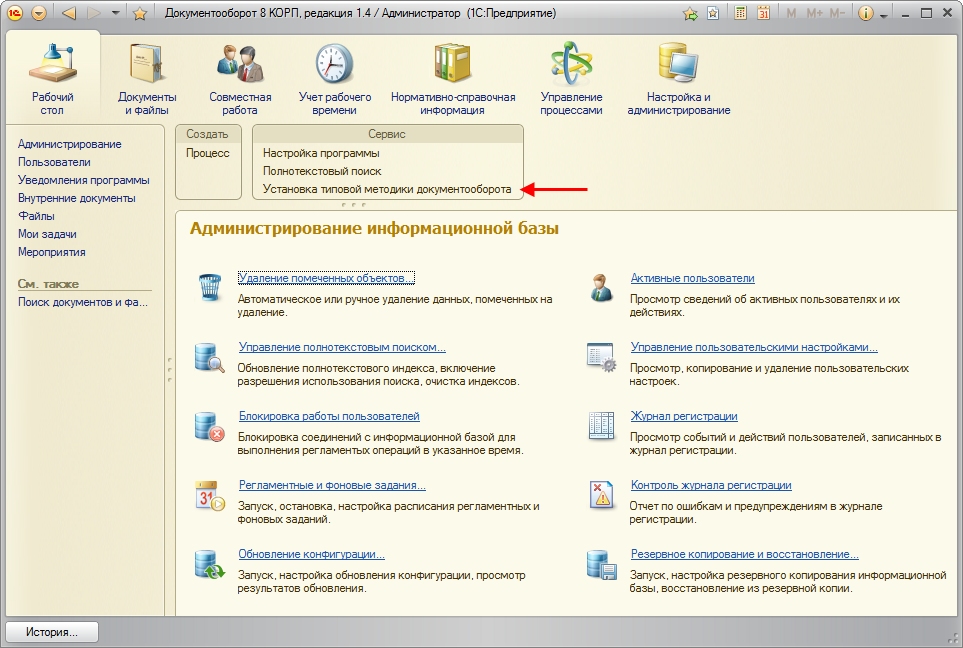This screenshot has height=648, width=963.
Task: Click Регламентные и фоновые задания link
Action: 332,485
